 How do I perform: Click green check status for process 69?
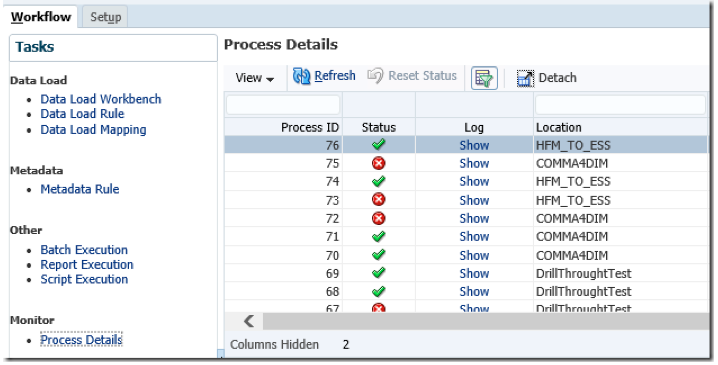(x=378, y=273)
